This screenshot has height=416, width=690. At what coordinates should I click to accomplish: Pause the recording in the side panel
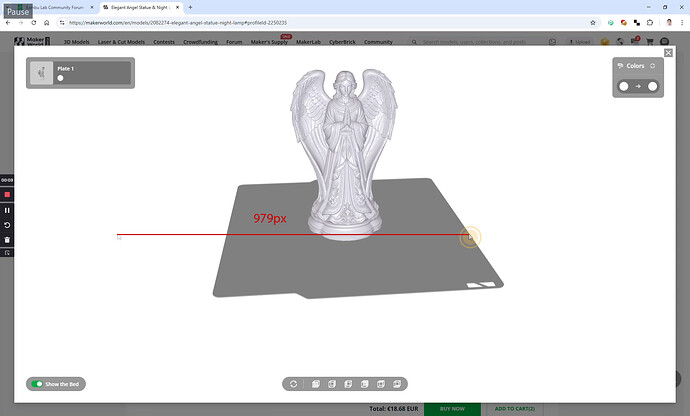7,210
